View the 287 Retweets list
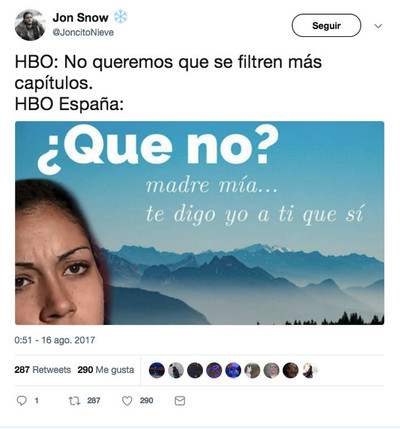The width and height of the screenshot is (400, 429). [x=43, y=370]
